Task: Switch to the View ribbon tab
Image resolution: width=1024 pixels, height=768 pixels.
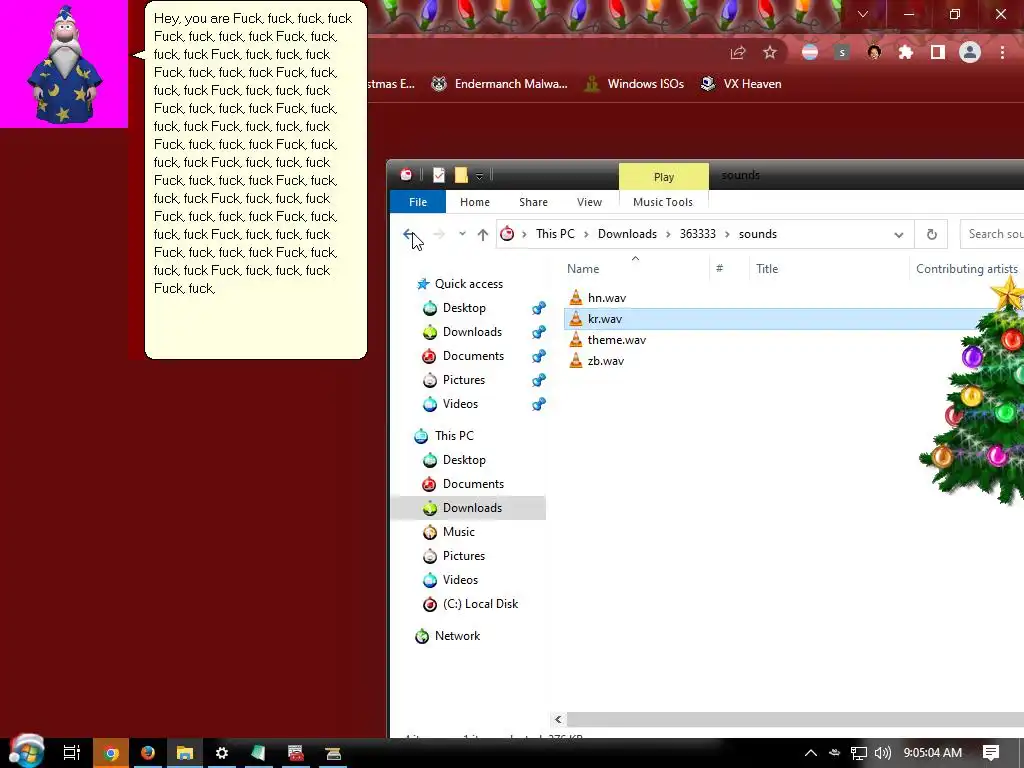Action: pyautogui.click(x=589, y=202)
